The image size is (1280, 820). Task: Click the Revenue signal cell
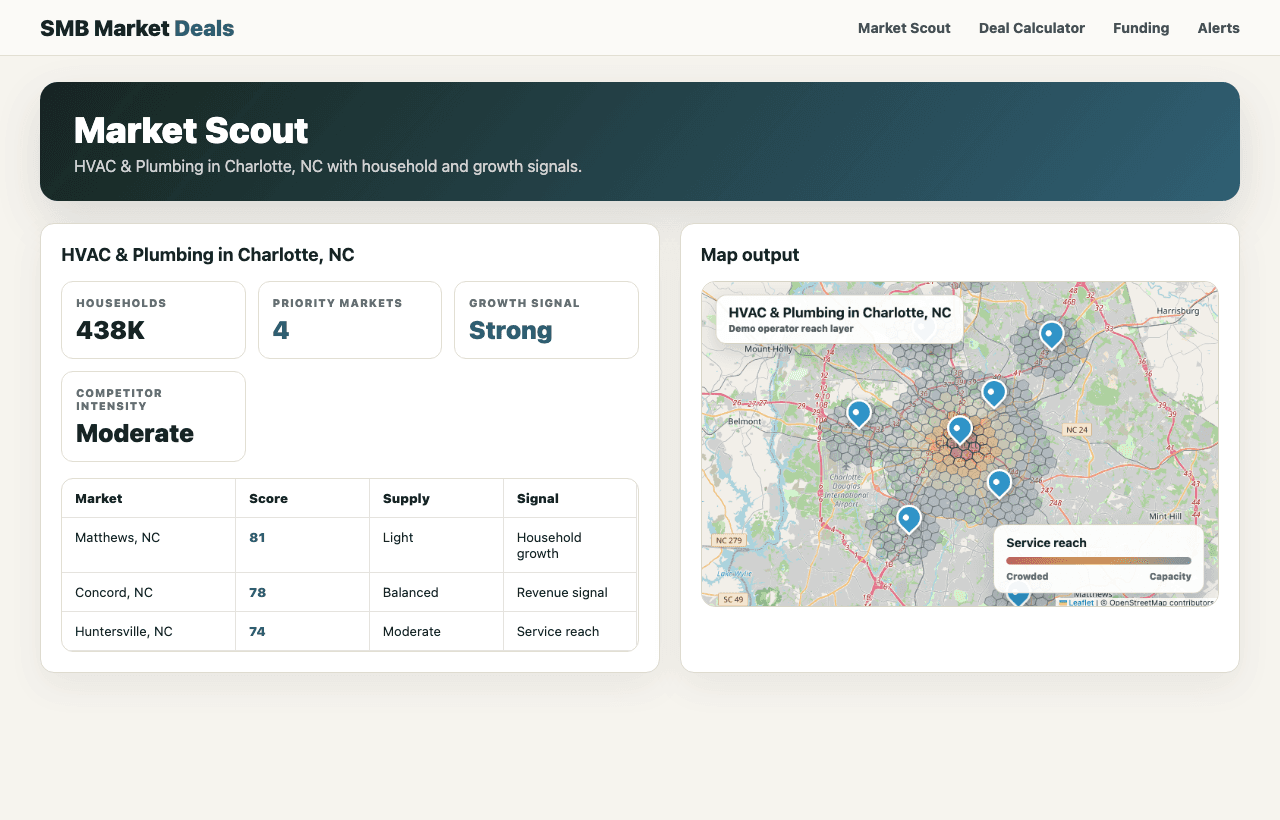[562, 592]
